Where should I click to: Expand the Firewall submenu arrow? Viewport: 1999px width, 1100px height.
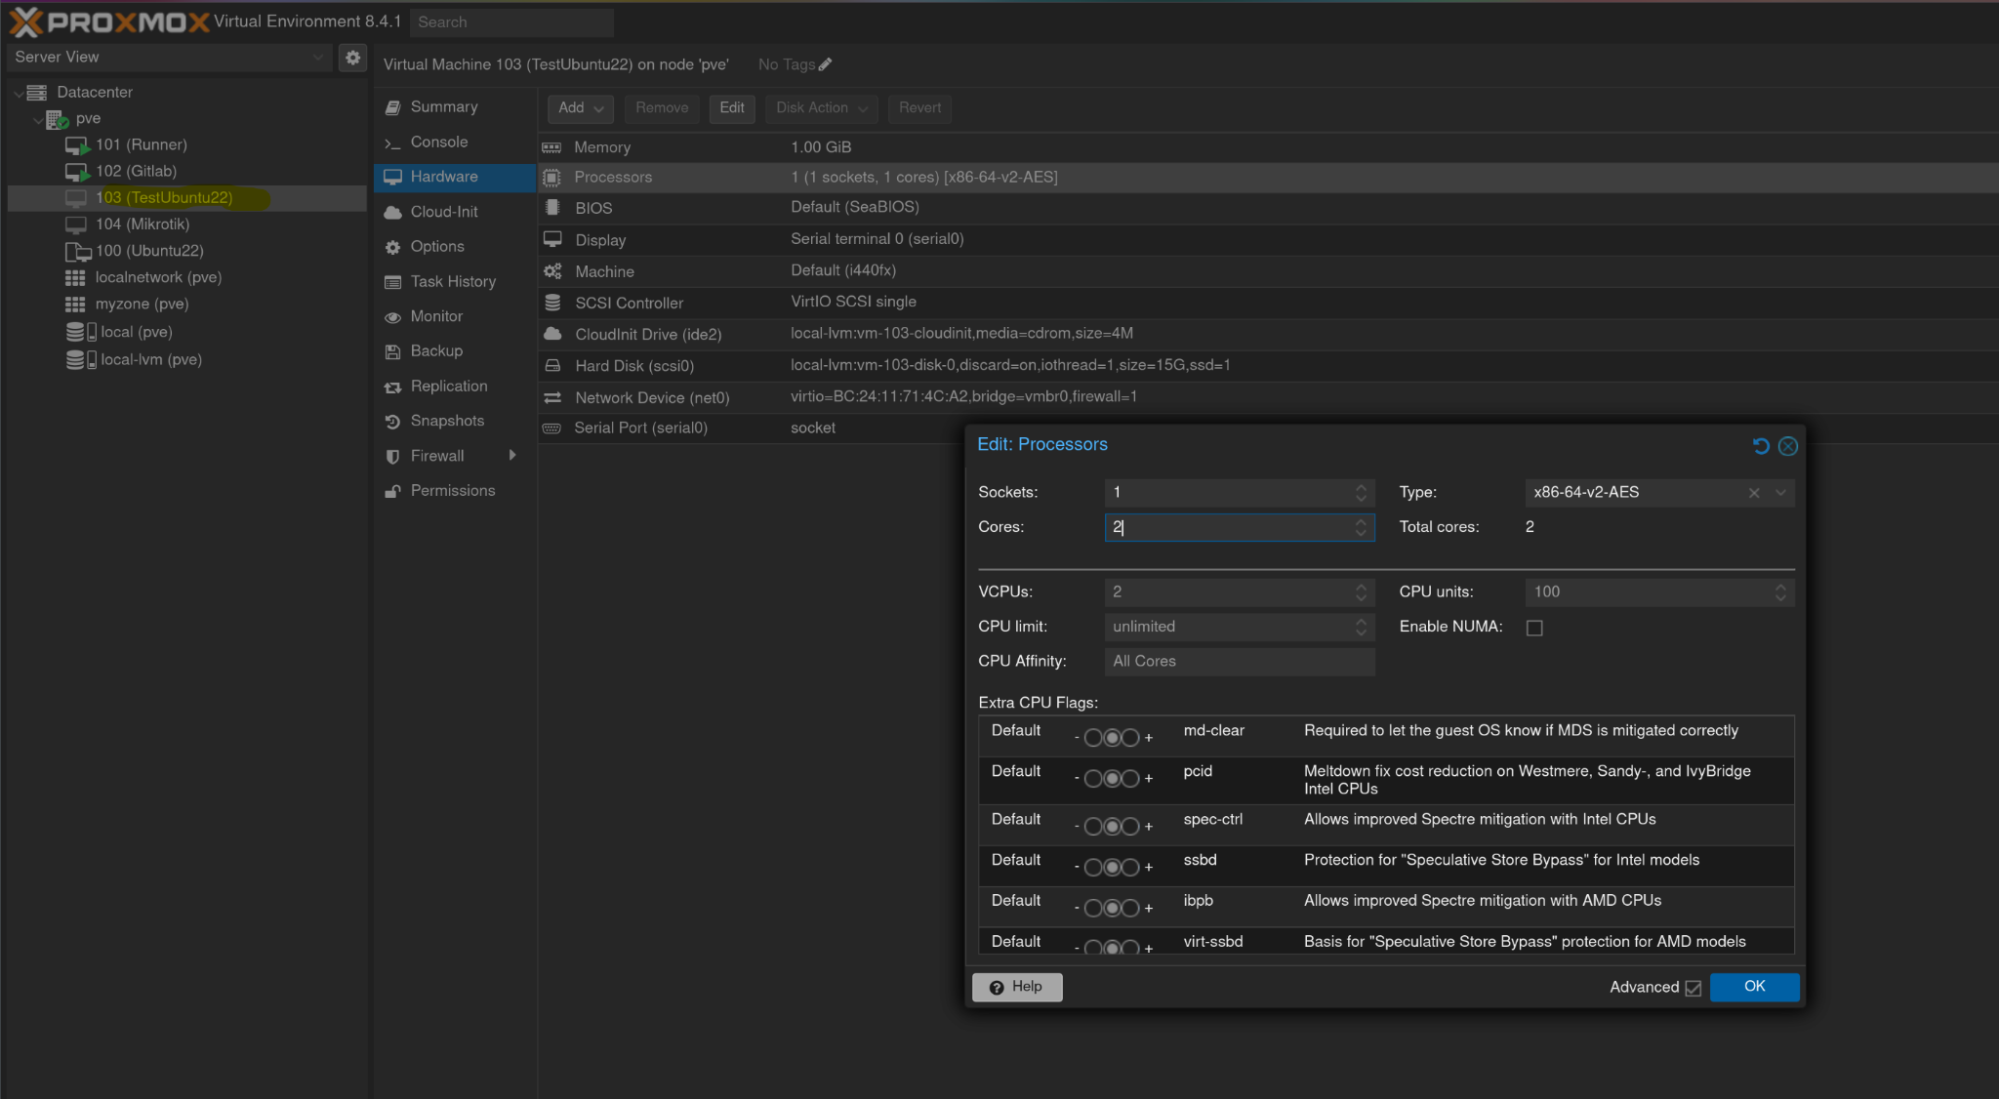tap(512, 456)
